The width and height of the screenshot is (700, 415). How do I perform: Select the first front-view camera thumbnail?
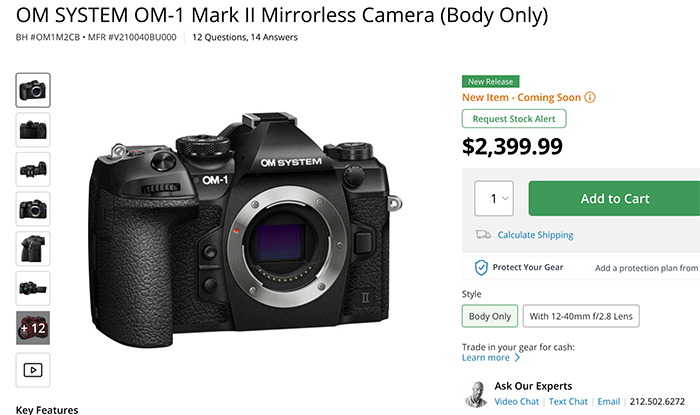33,90
